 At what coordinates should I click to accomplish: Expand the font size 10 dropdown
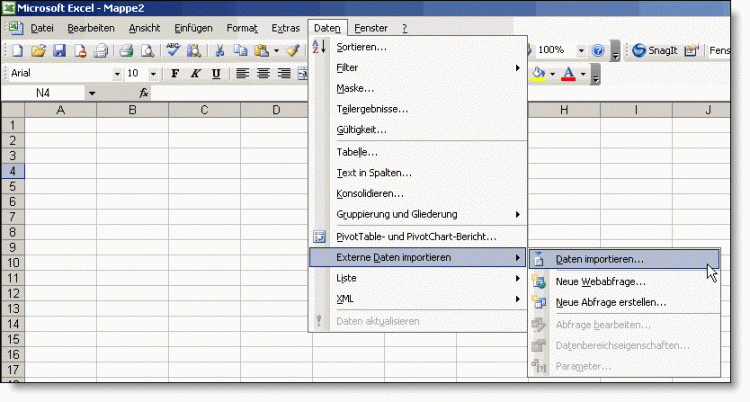(x=153, y=73)
